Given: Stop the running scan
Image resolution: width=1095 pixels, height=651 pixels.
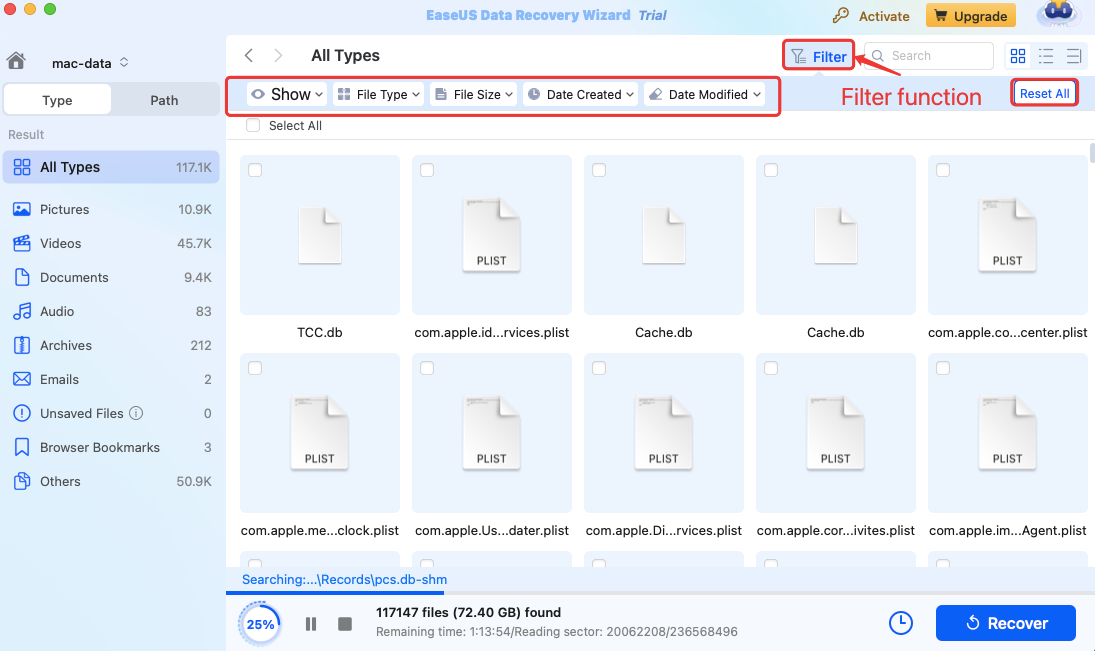Looking at the screenshot, I should [345, 624].
